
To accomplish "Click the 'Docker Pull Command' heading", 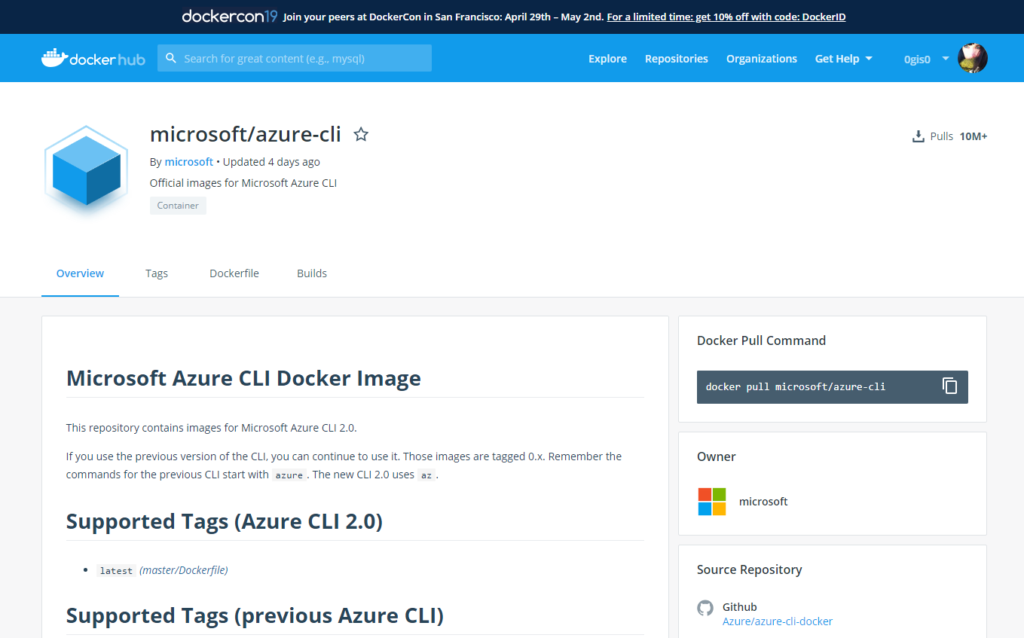I will pyautogui.click(x=761, y=341).
